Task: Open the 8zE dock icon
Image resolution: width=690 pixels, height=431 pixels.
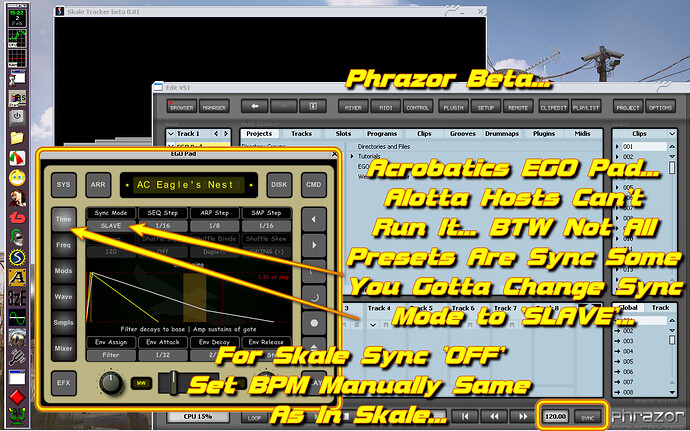Action: tap(17, 298)
